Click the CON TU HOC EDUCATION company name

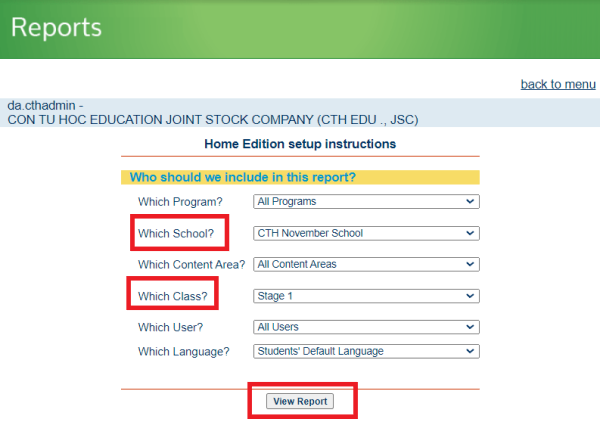pos(212,119)
